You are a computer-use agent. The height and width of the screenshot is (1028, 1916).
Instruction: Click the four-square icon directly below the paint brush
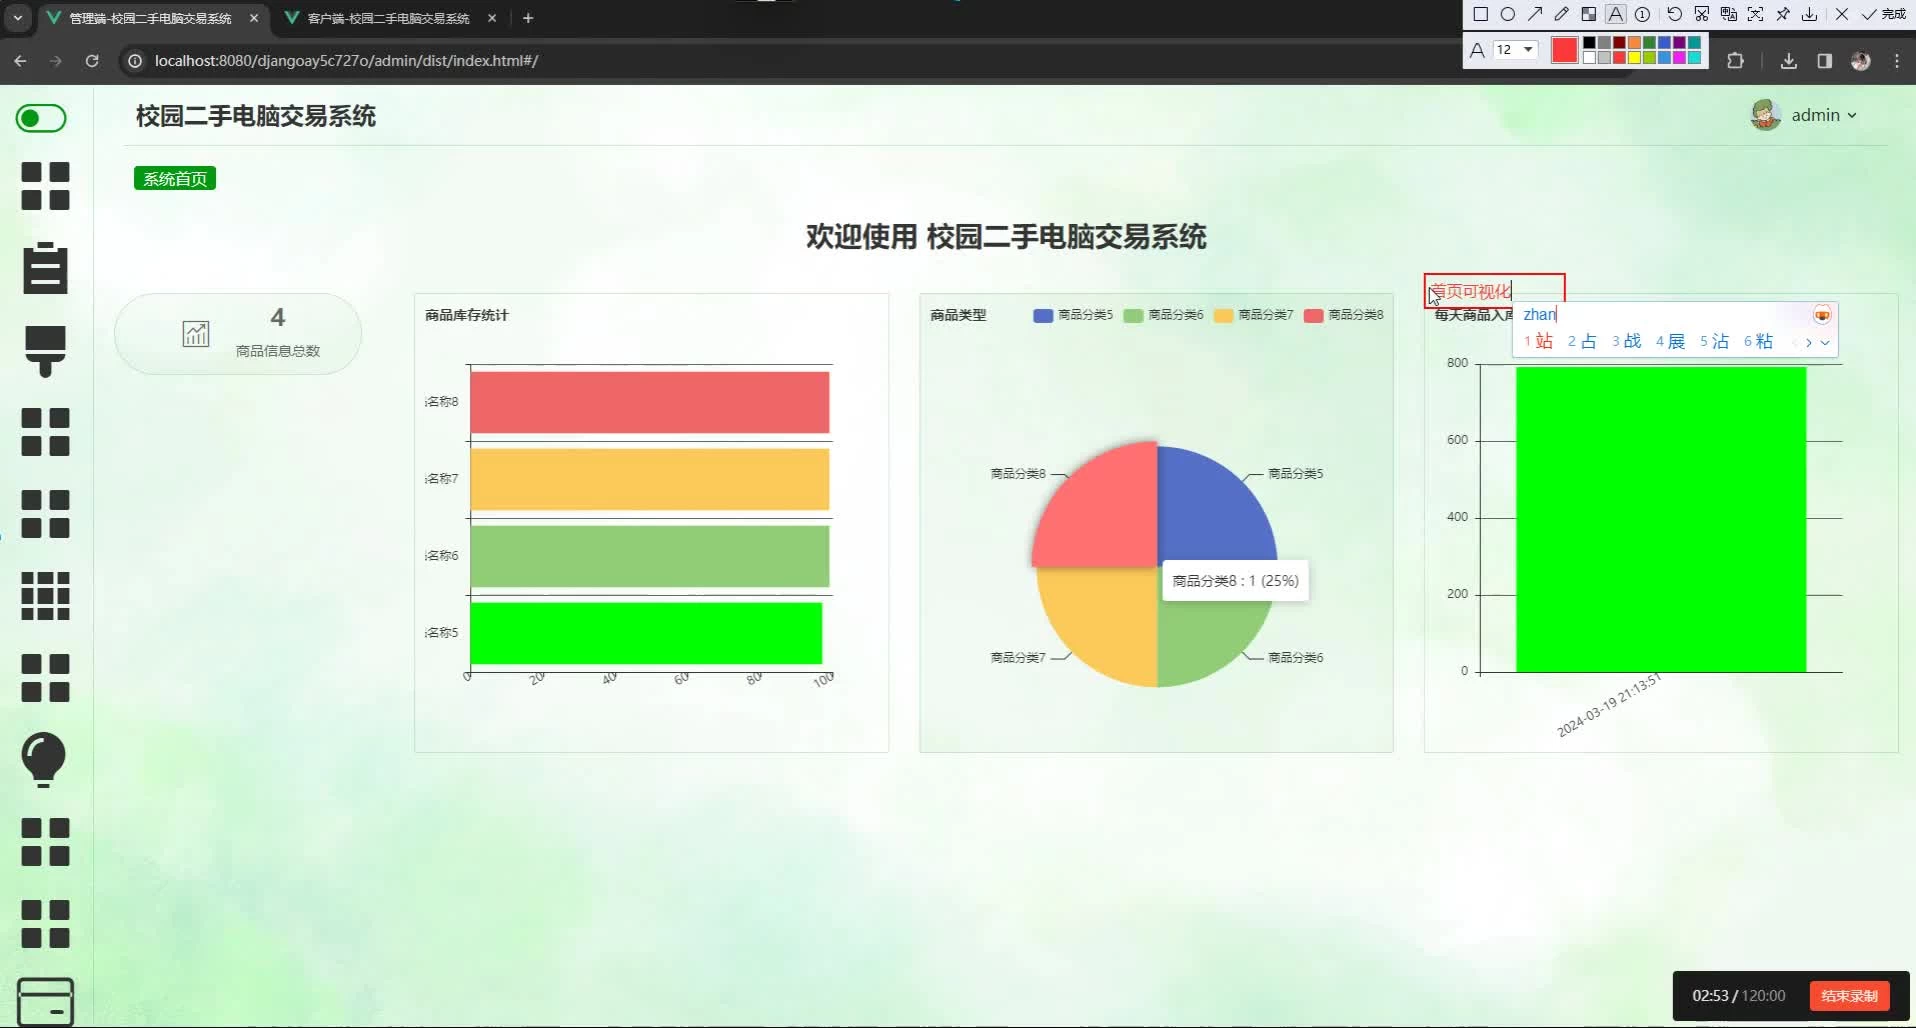coord(45,432)
